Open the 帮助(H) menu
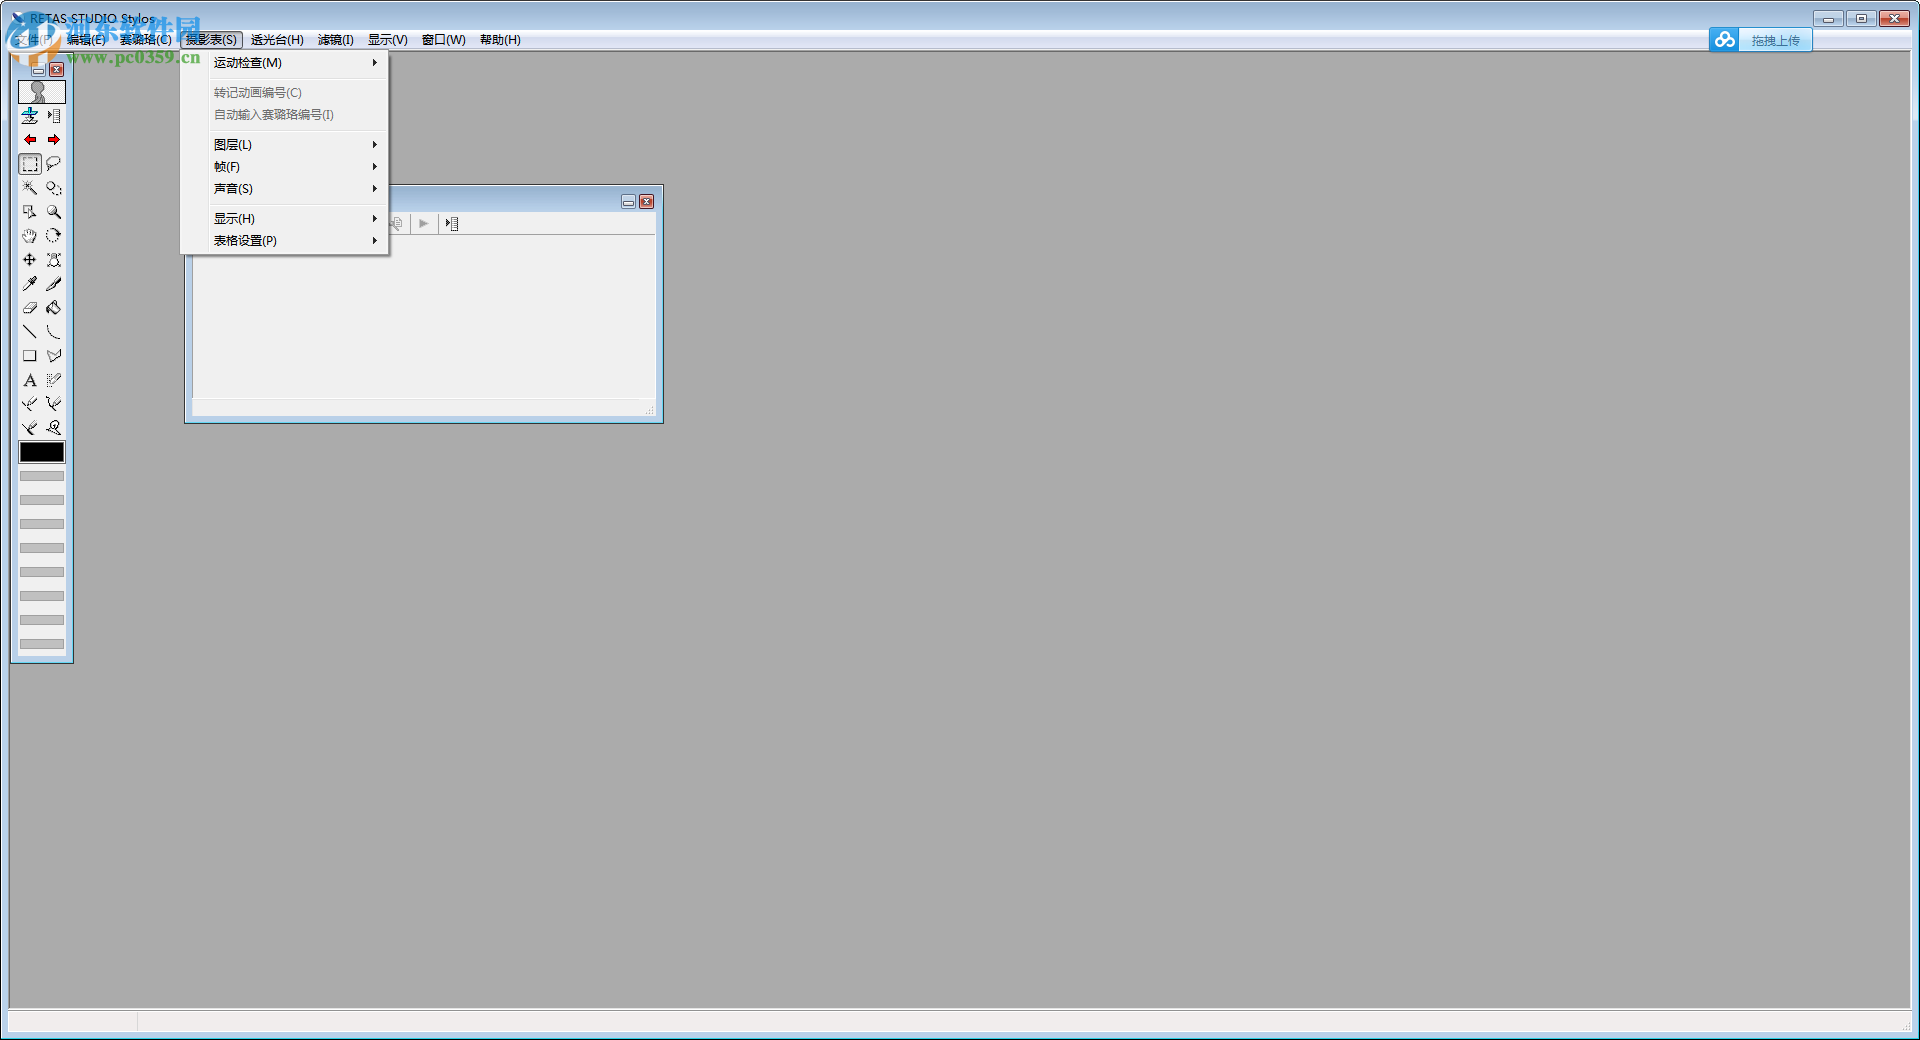This screenshot has height=1040, width=1920. coord(500,40)
